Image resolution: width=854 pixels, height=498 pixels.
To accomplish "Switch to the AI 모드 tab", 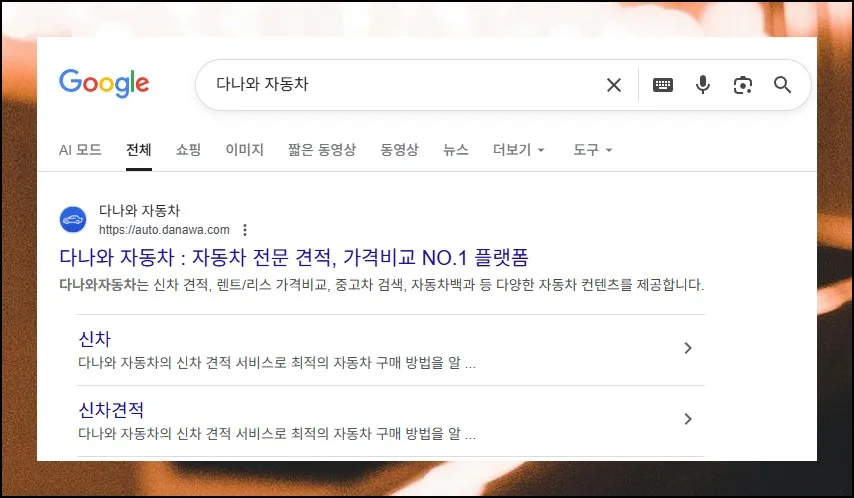I will coord(80,150).
